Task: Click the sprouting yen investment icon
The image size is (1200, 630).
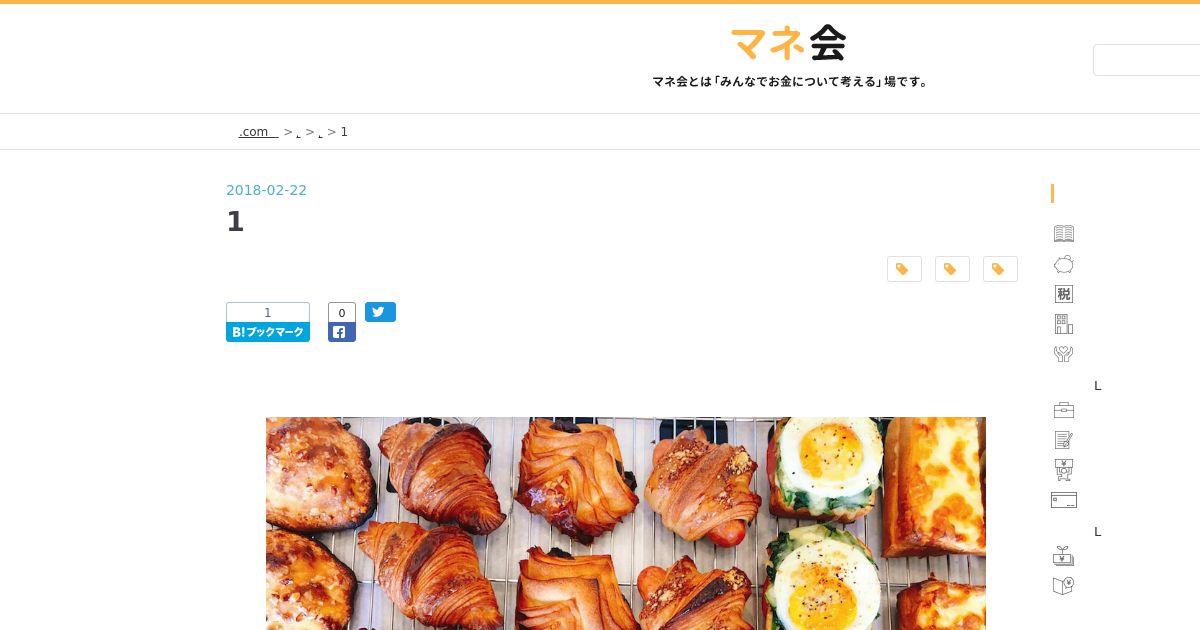Action: pos(1063,556)
